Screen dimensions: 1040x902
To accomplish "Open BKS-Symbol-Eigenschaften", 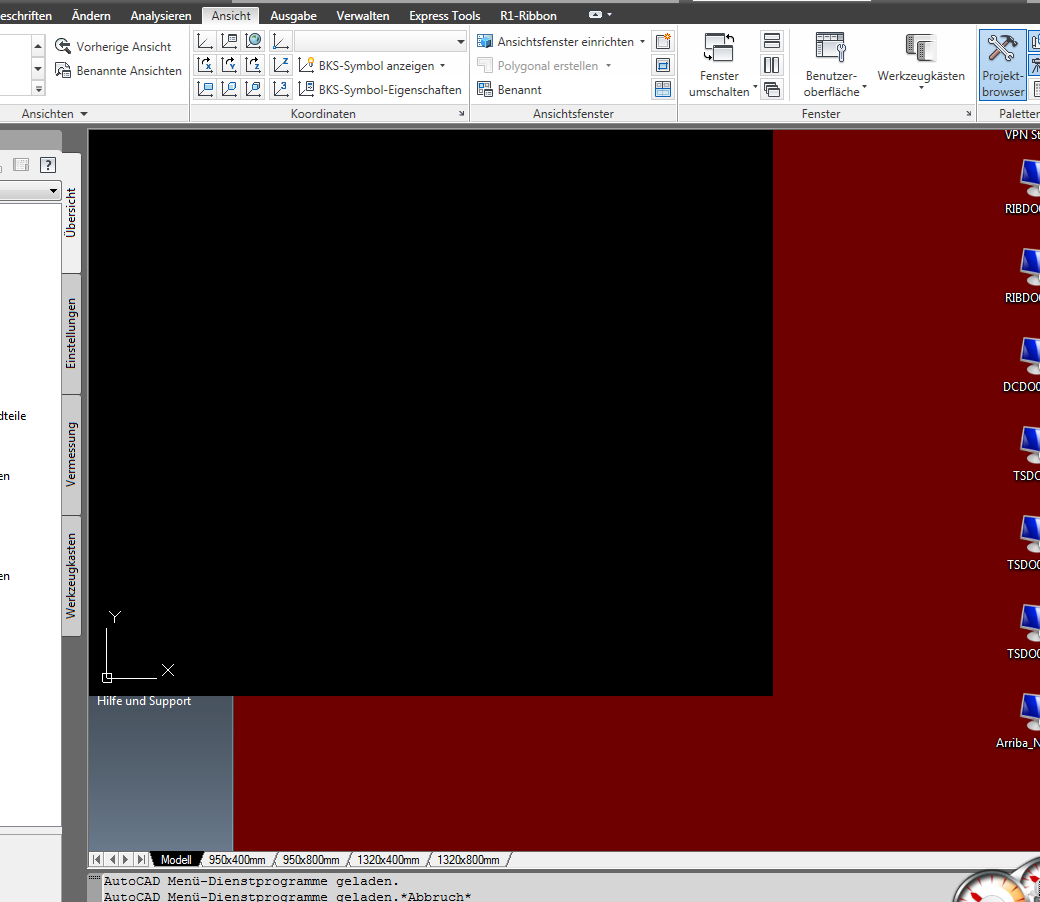I will (380, 90).
